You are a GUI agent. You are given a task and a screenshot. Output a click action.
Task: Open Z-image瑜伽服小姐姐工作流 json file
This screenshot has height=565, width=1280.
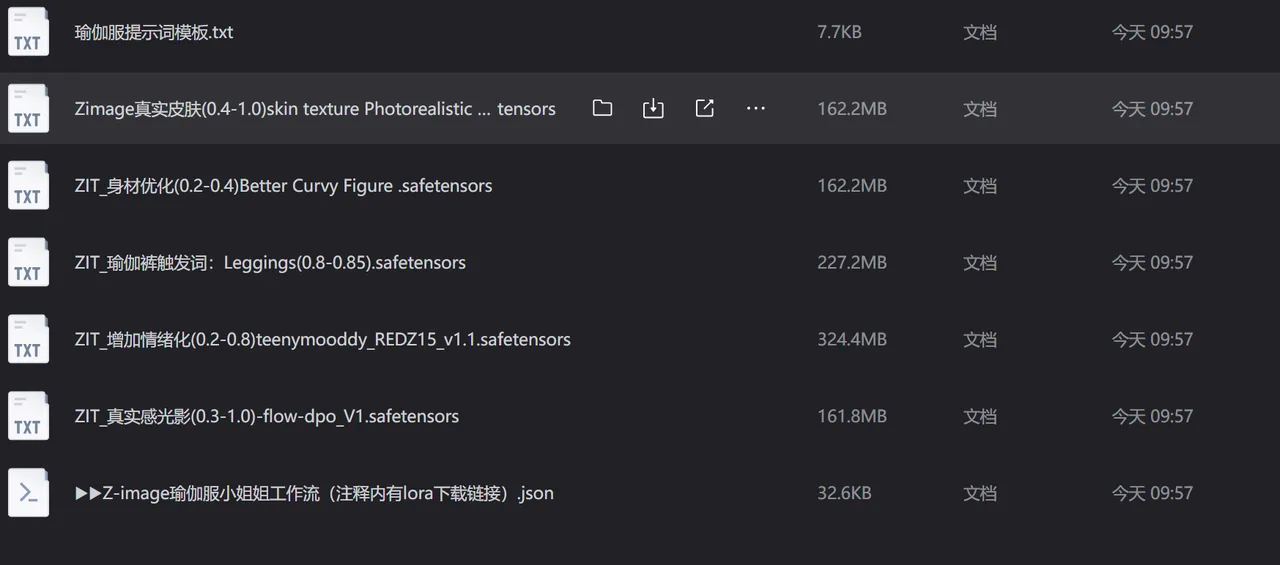coord(314,493)
